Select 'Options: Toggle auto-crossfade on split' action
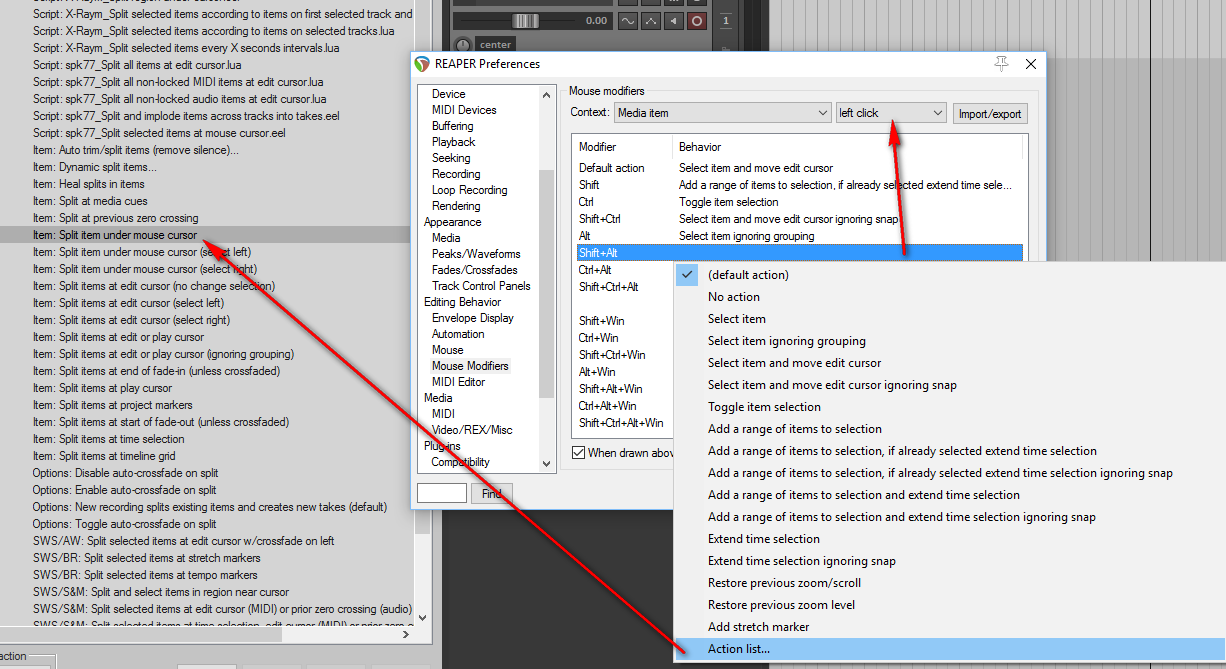The image size is (1226, 669). [x=205, y=524]
